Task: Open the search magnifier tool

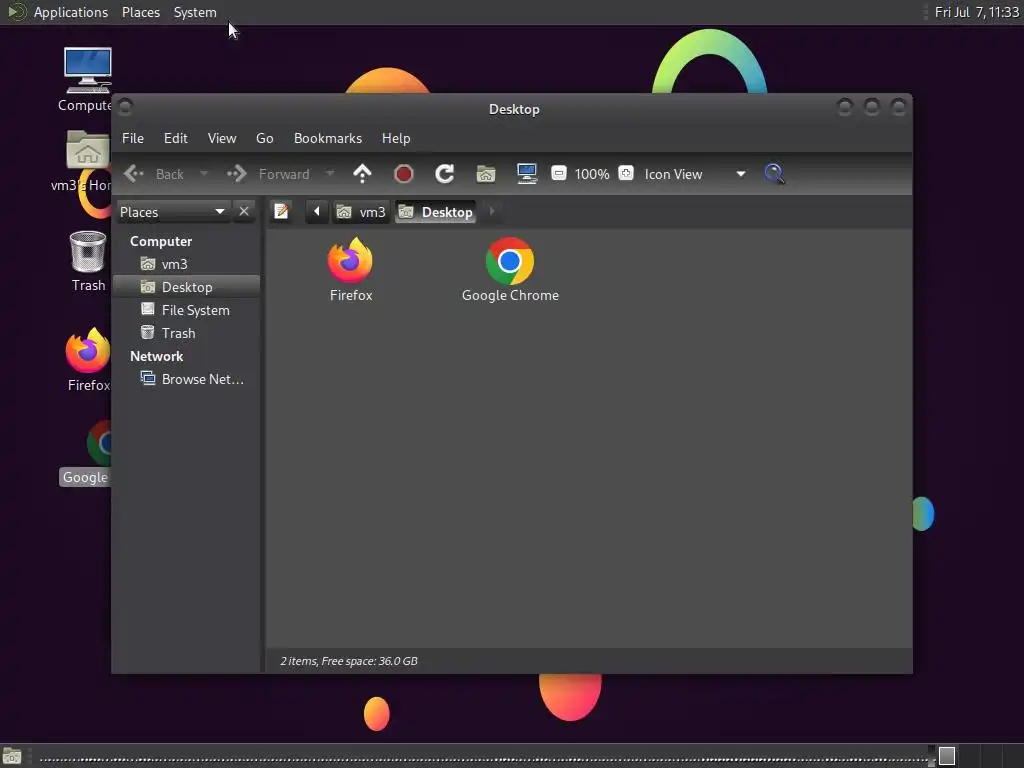Action: click(x=775, y=174)
